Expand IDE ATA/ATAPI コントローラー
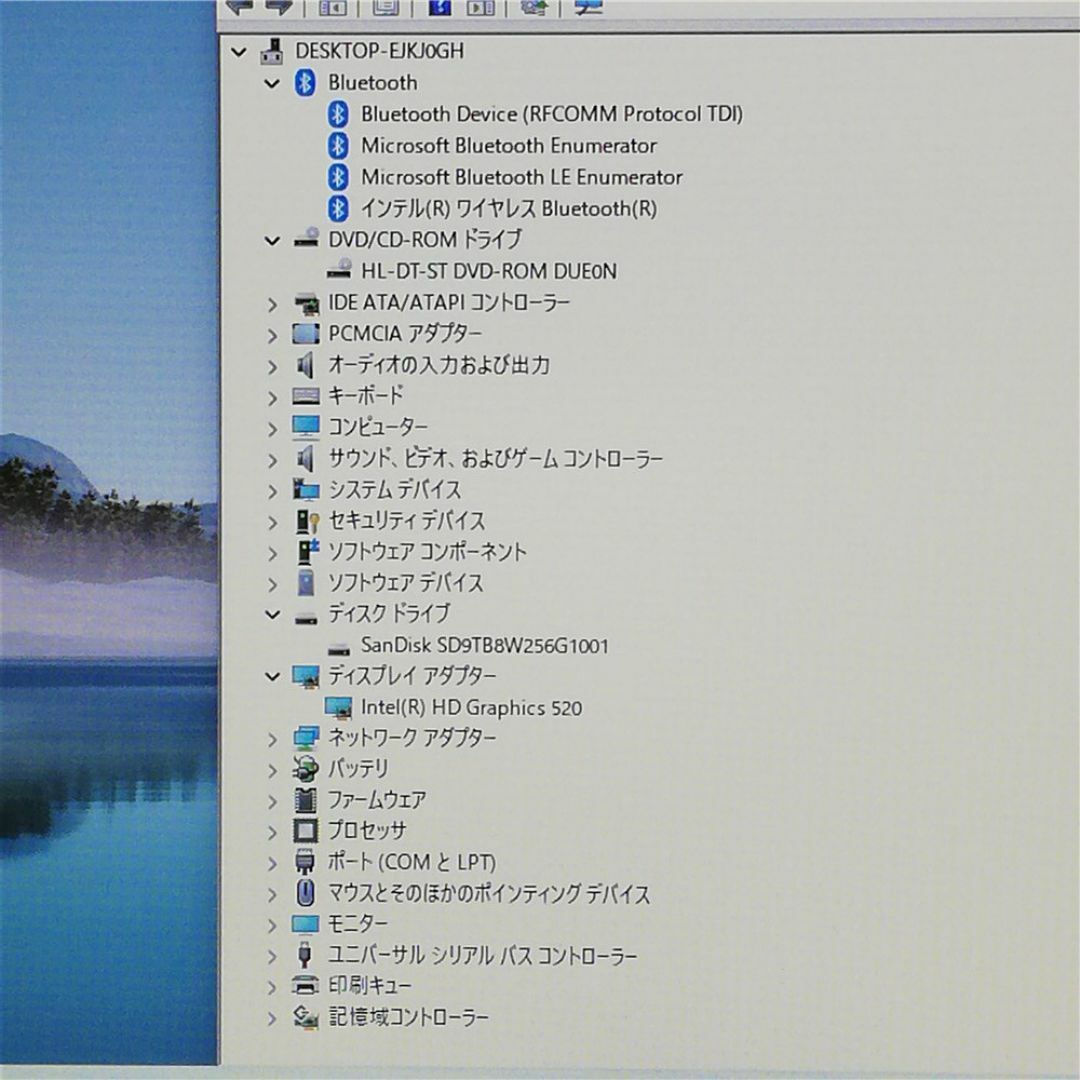 click(x=272, y=304)
